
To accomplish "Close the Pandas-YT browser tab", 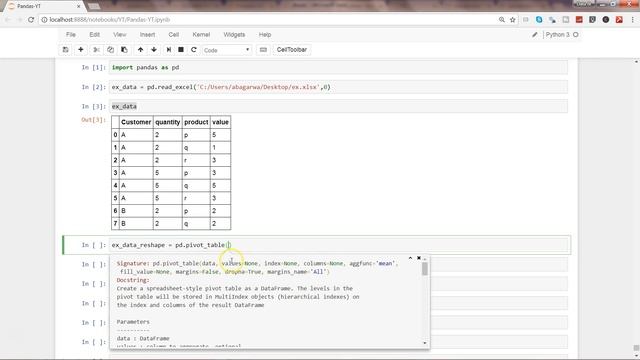I will [78, 6].
